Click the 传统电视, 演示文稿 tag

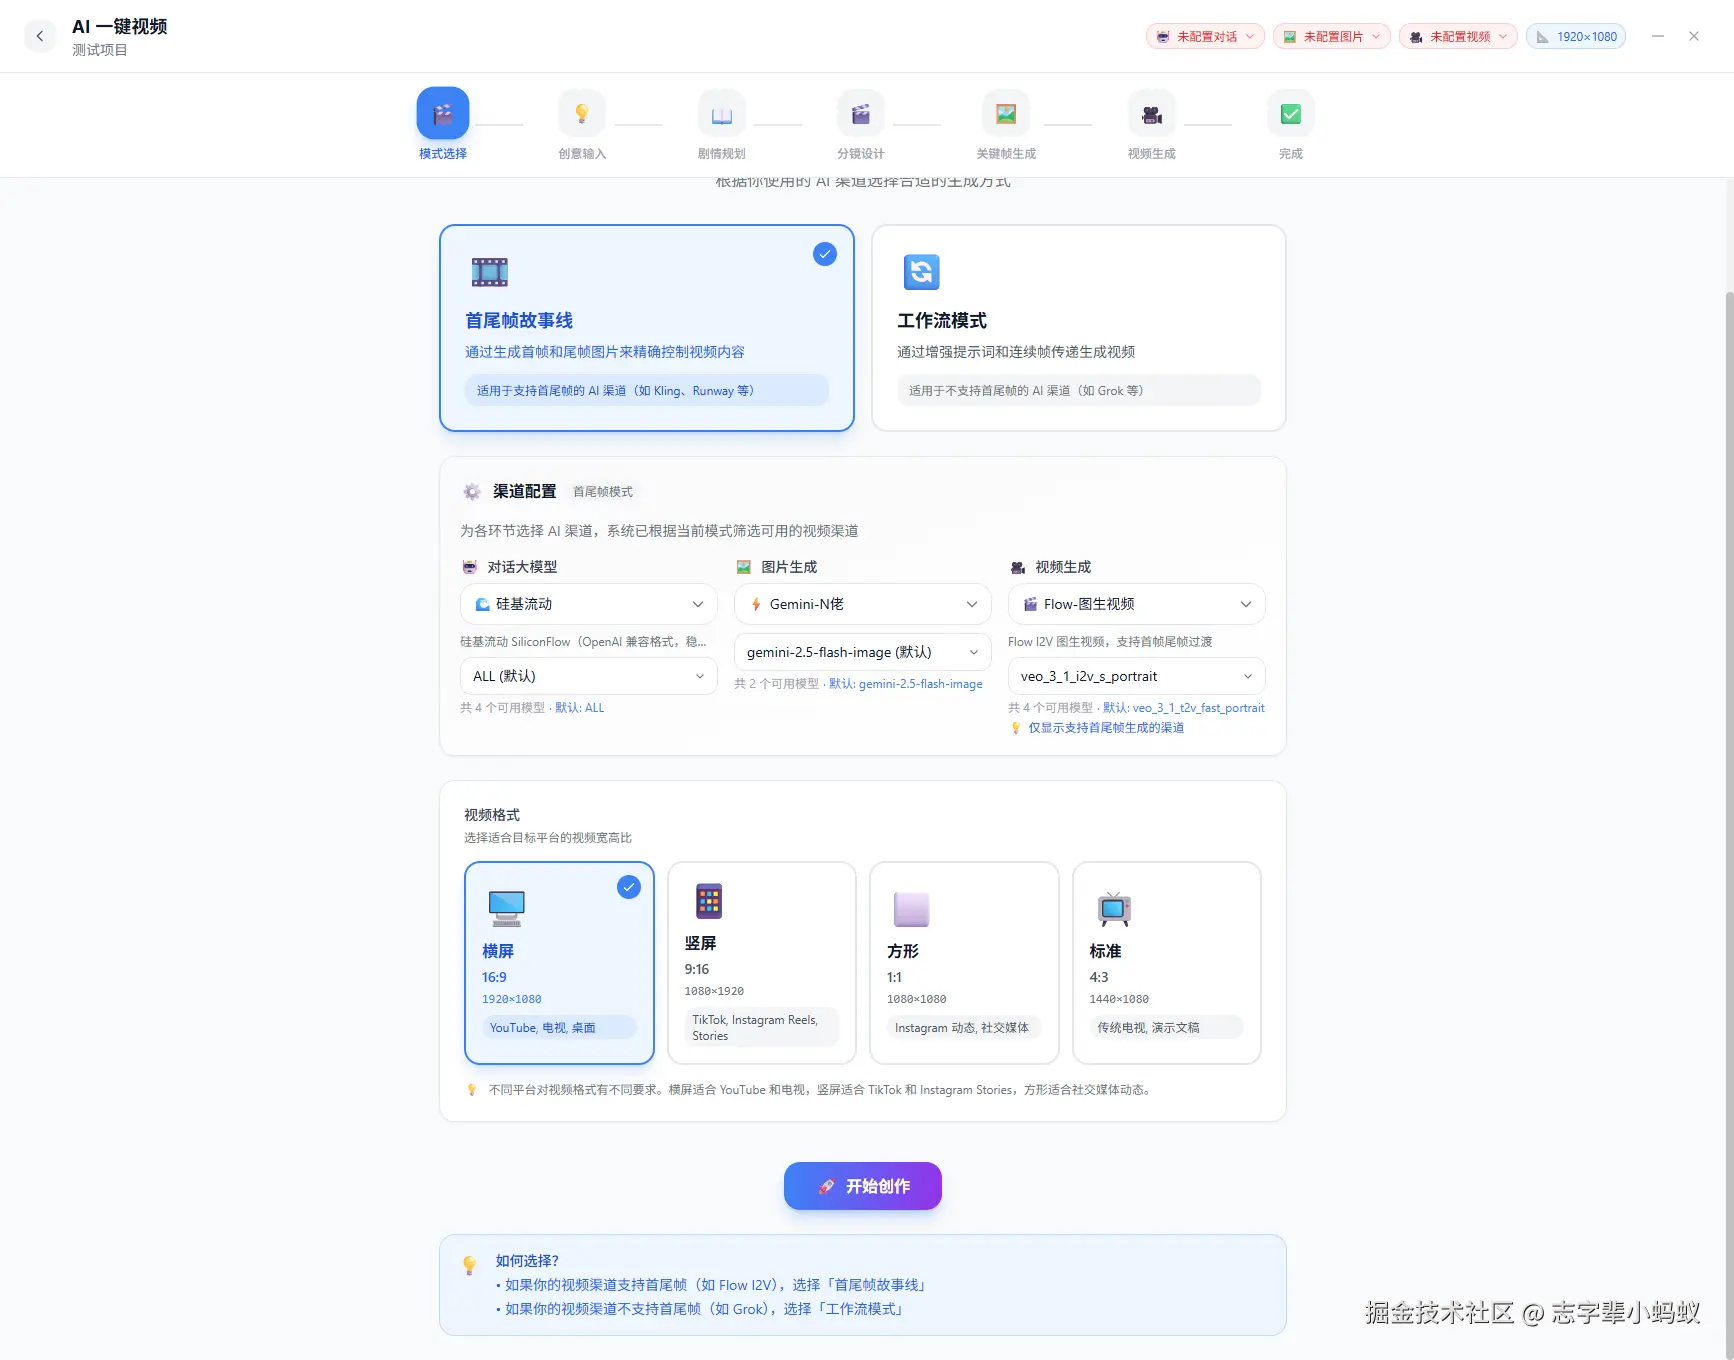1166,1028
